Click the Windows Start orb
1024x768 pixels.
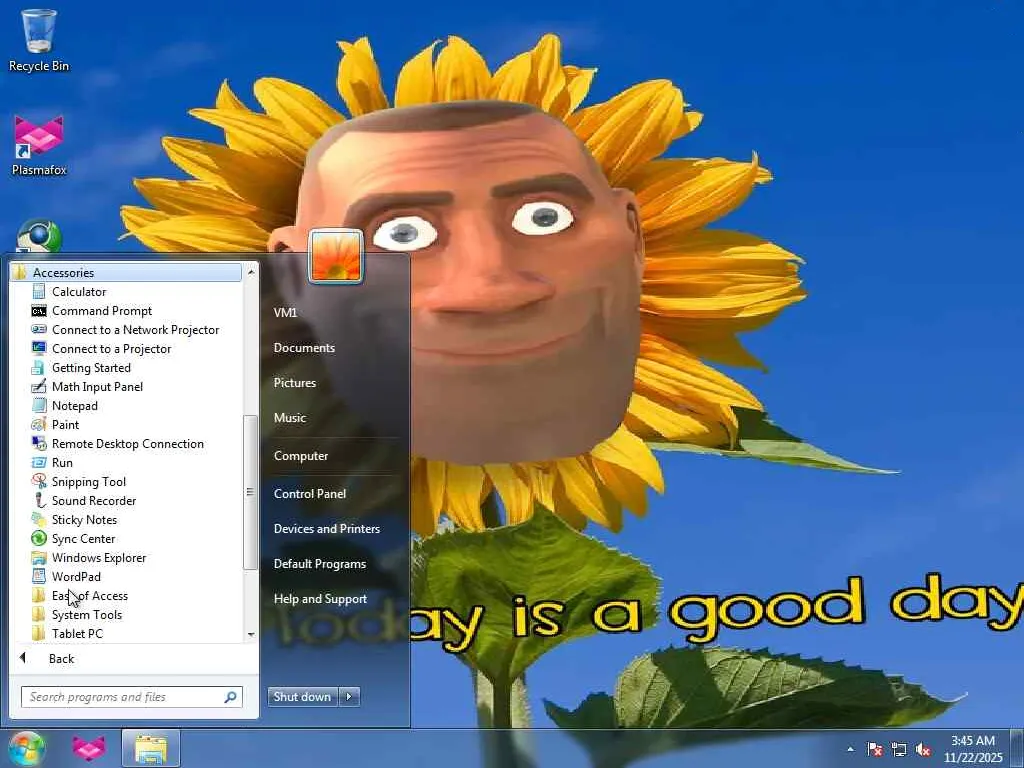pos(26,748)
